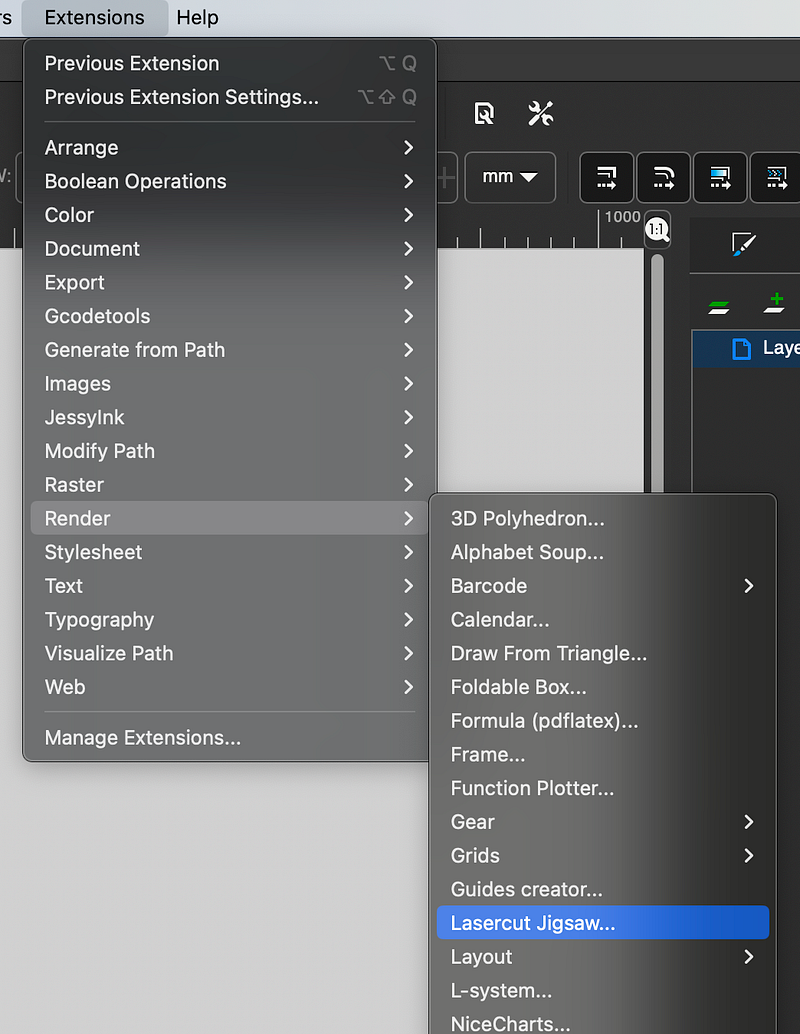Open the Text extensions submenu
The height and width of the screenshot is (1034, 800).
coord(230,586)
